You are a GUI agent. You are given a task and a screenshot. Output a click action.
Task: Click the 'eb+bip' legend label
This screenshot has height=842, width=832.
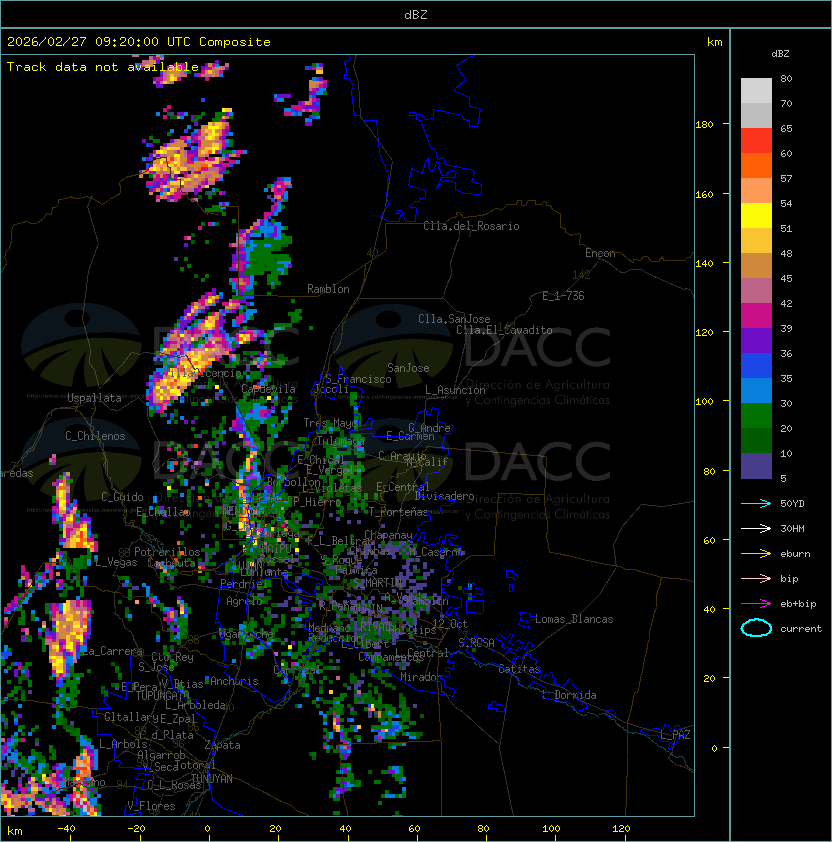pyautogui.click(x=798, y=604)
